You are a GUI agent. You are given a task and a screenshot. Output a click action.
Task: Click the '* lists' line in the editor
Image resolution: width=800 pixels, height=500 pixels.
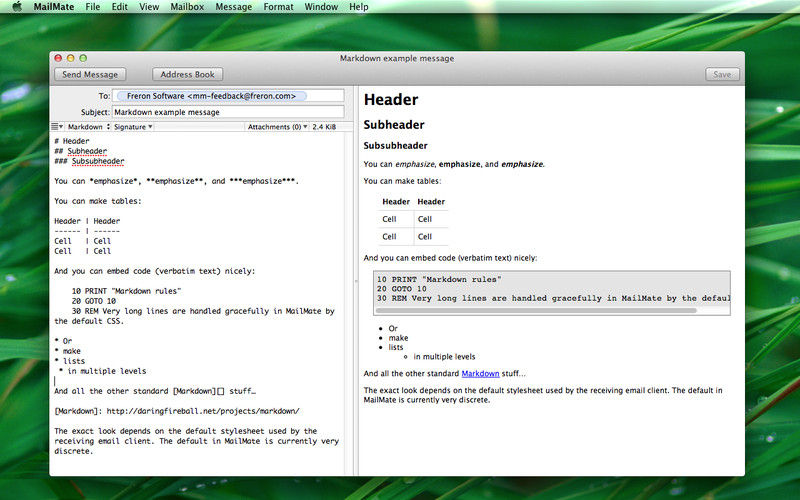[70, 361]
